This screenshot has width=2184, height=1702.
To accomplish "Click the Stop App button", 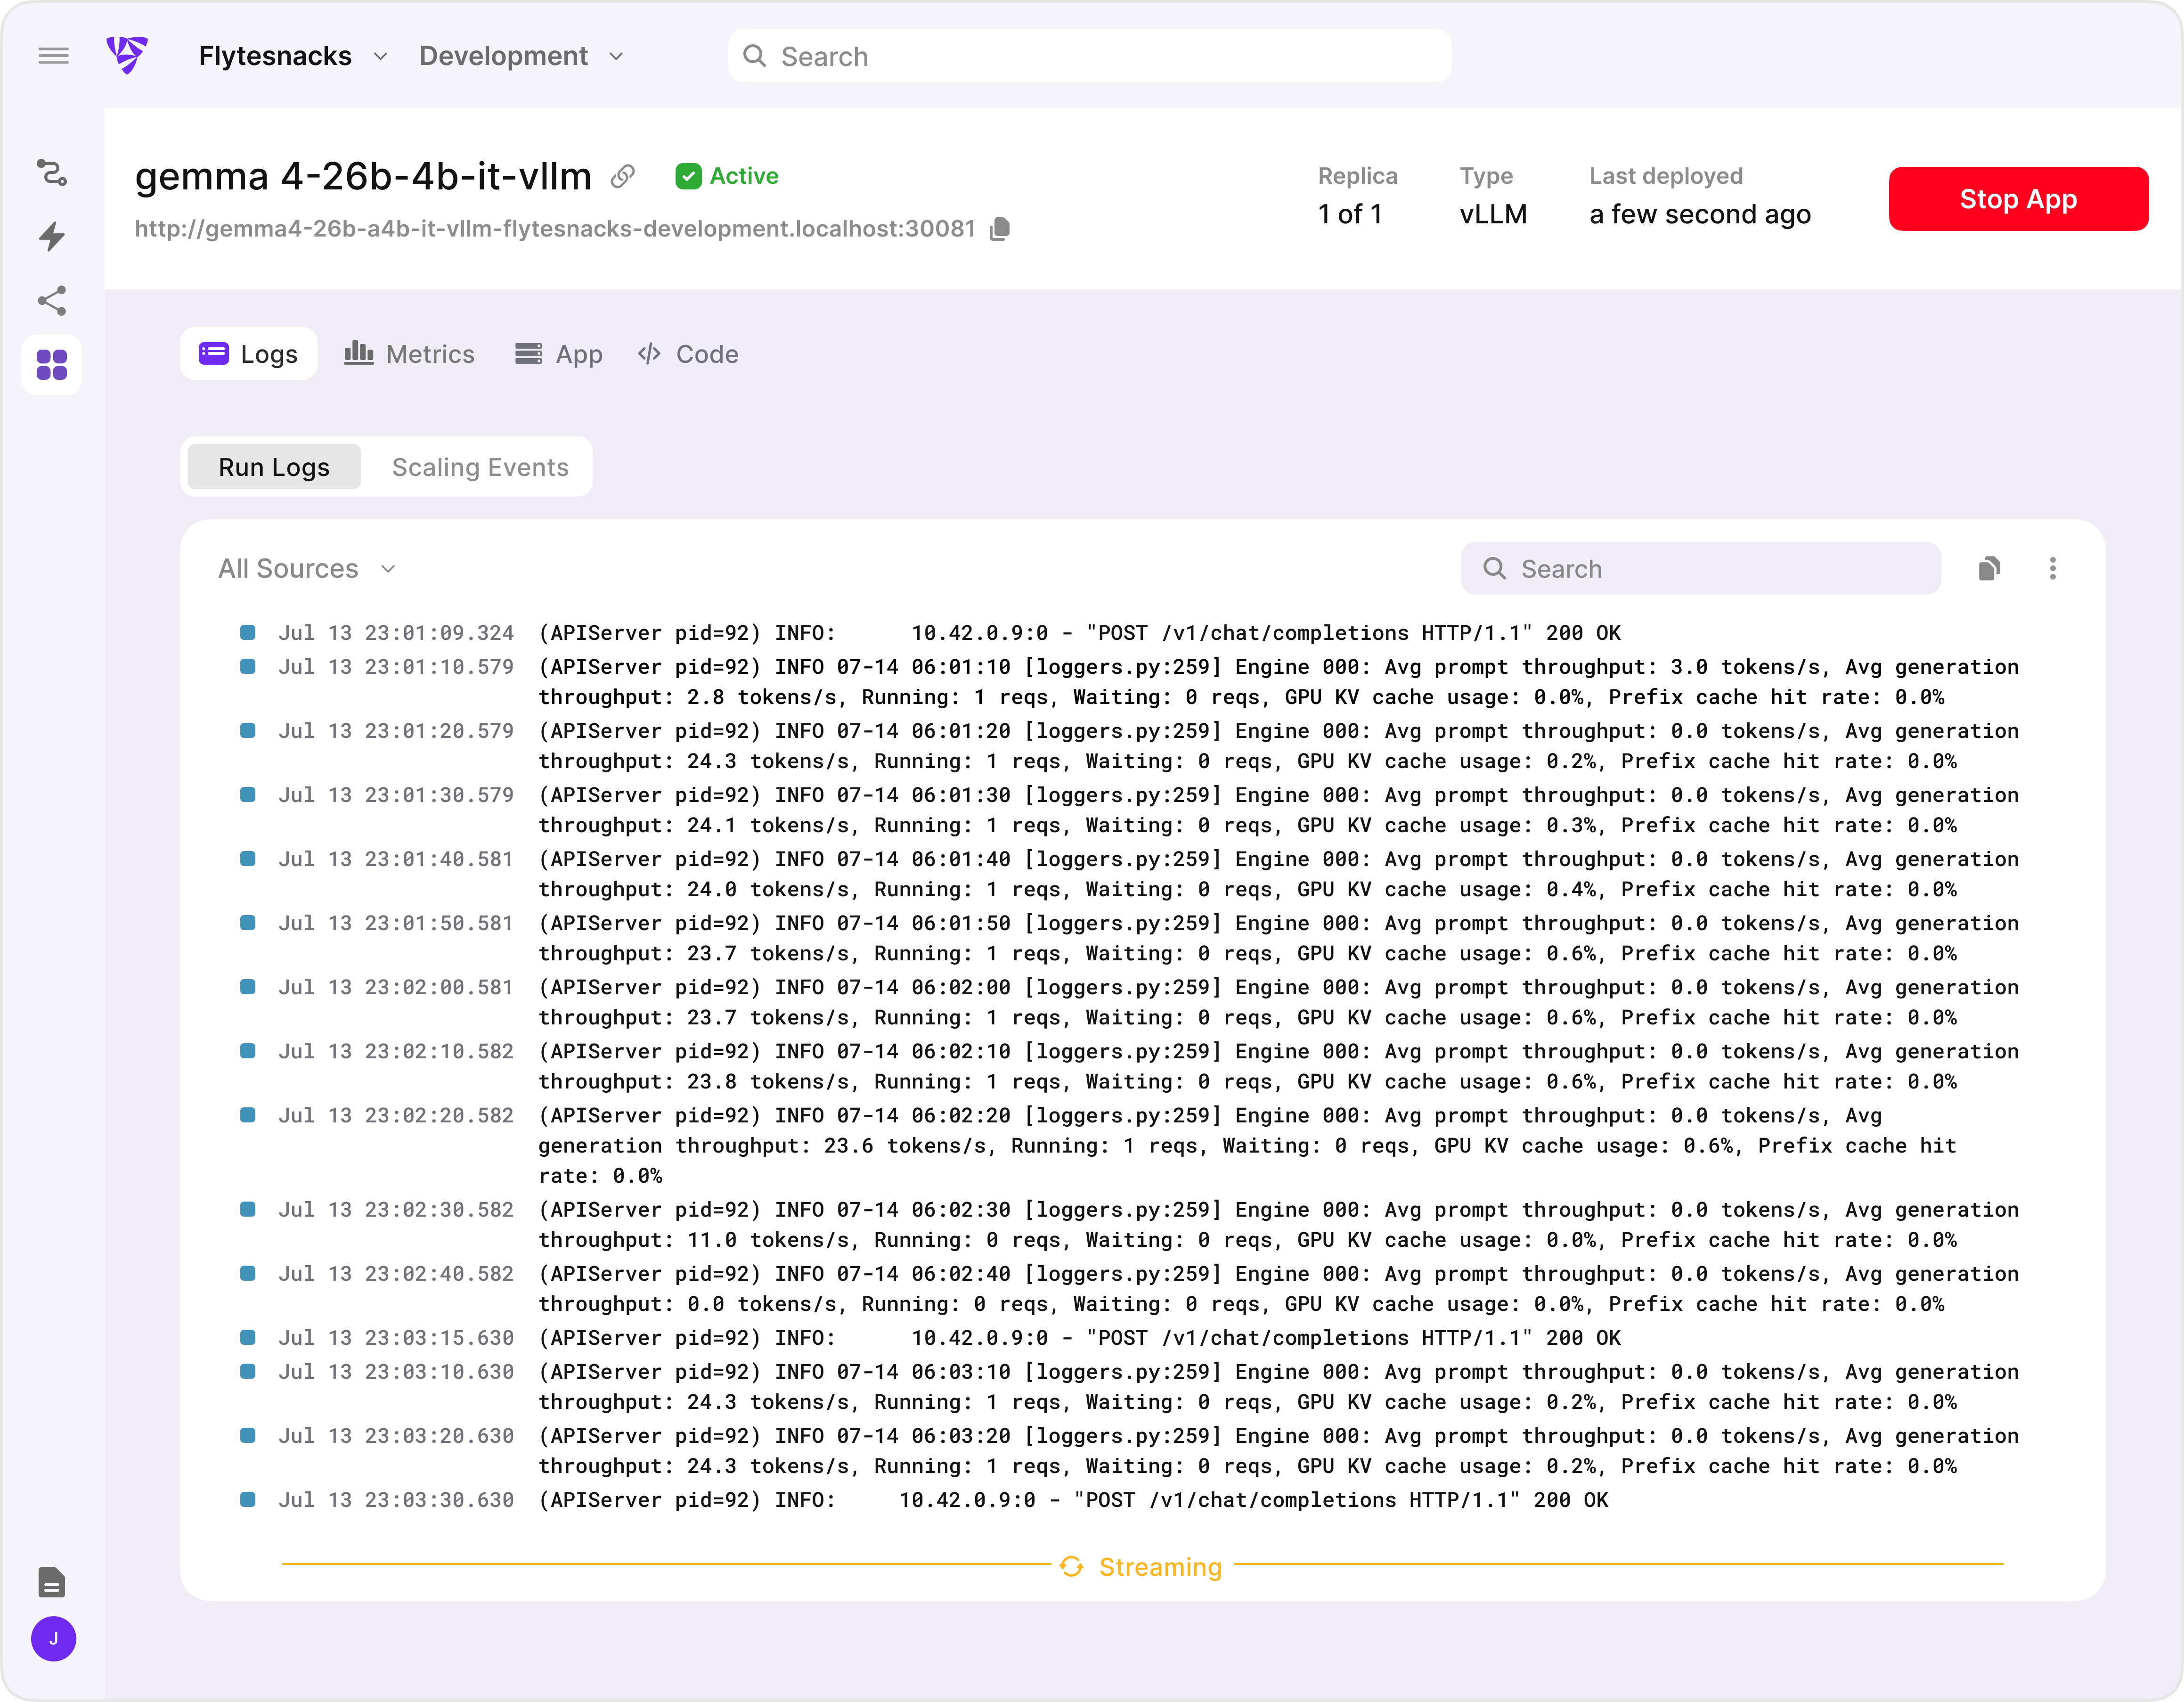I will click(x=2018, y=199).
